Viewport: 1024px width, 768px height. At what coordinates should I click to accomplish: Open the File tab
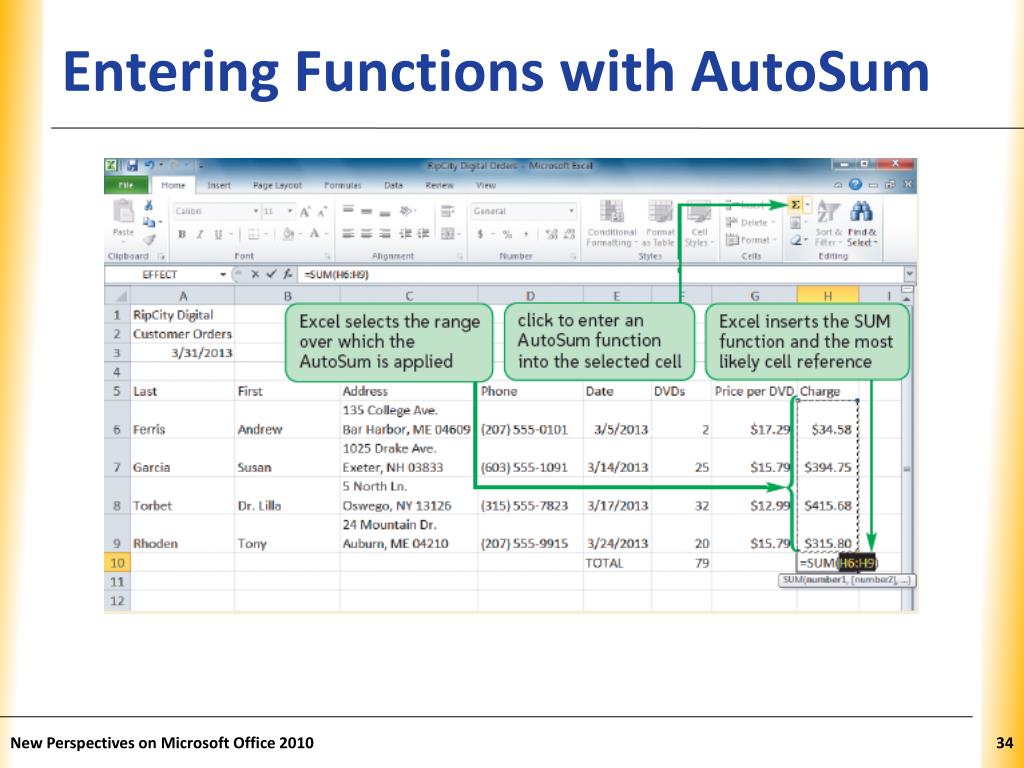click(x=126, y=185)
